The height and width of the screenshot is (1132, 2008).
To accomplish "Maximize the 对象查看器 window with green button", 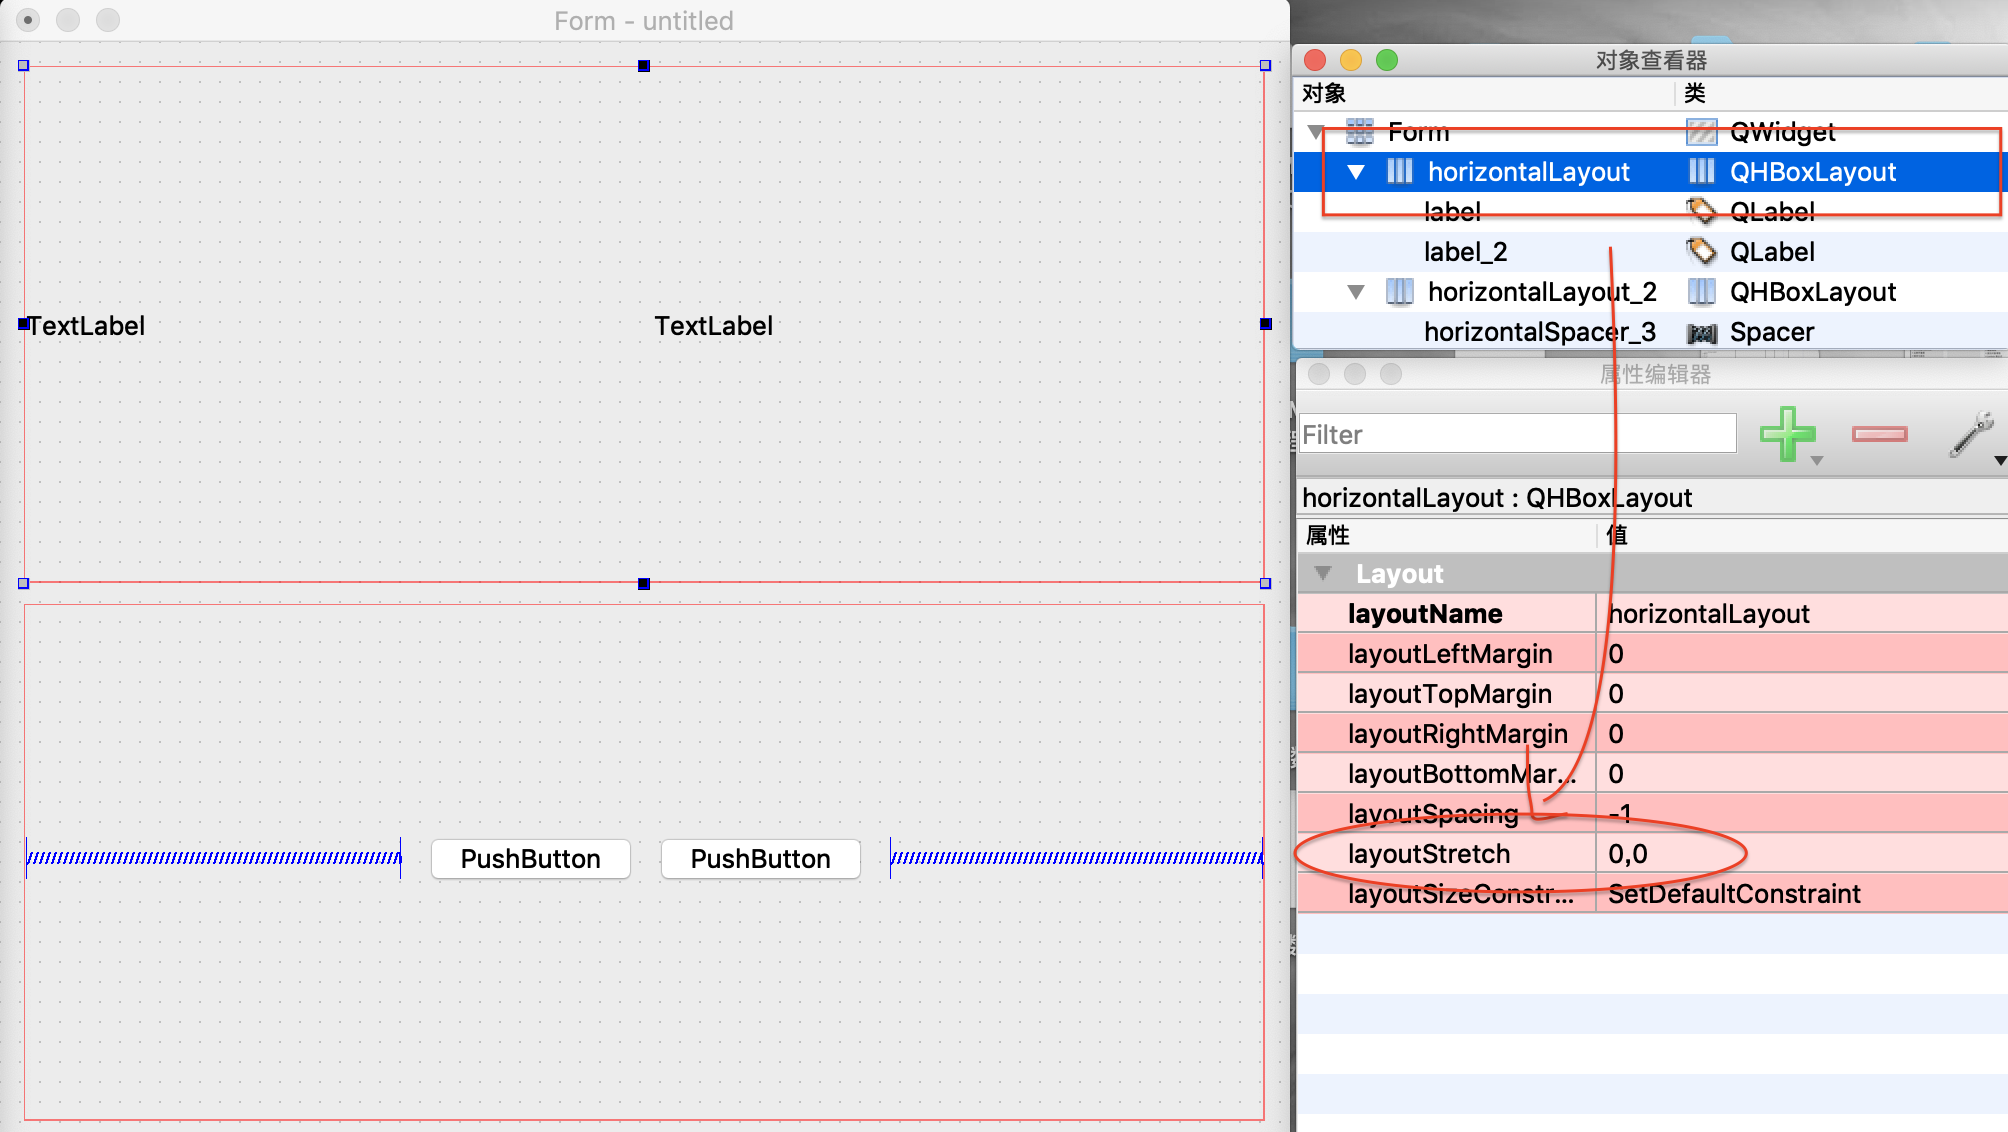I will click(1387, 60).
